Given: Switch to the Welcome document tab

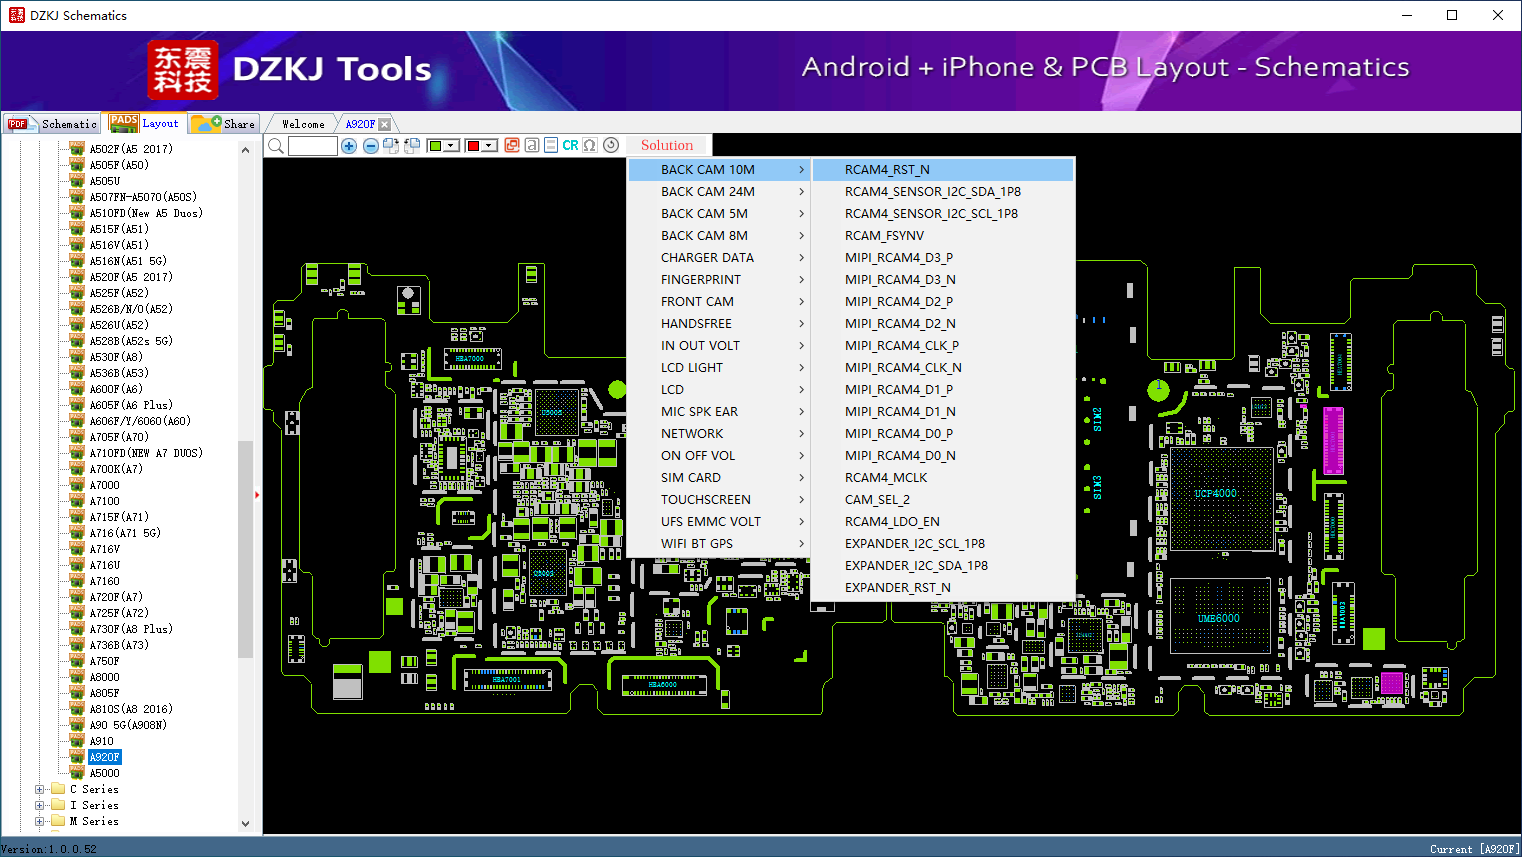Looking at the screenshot, I should click(x=303, y=124).
